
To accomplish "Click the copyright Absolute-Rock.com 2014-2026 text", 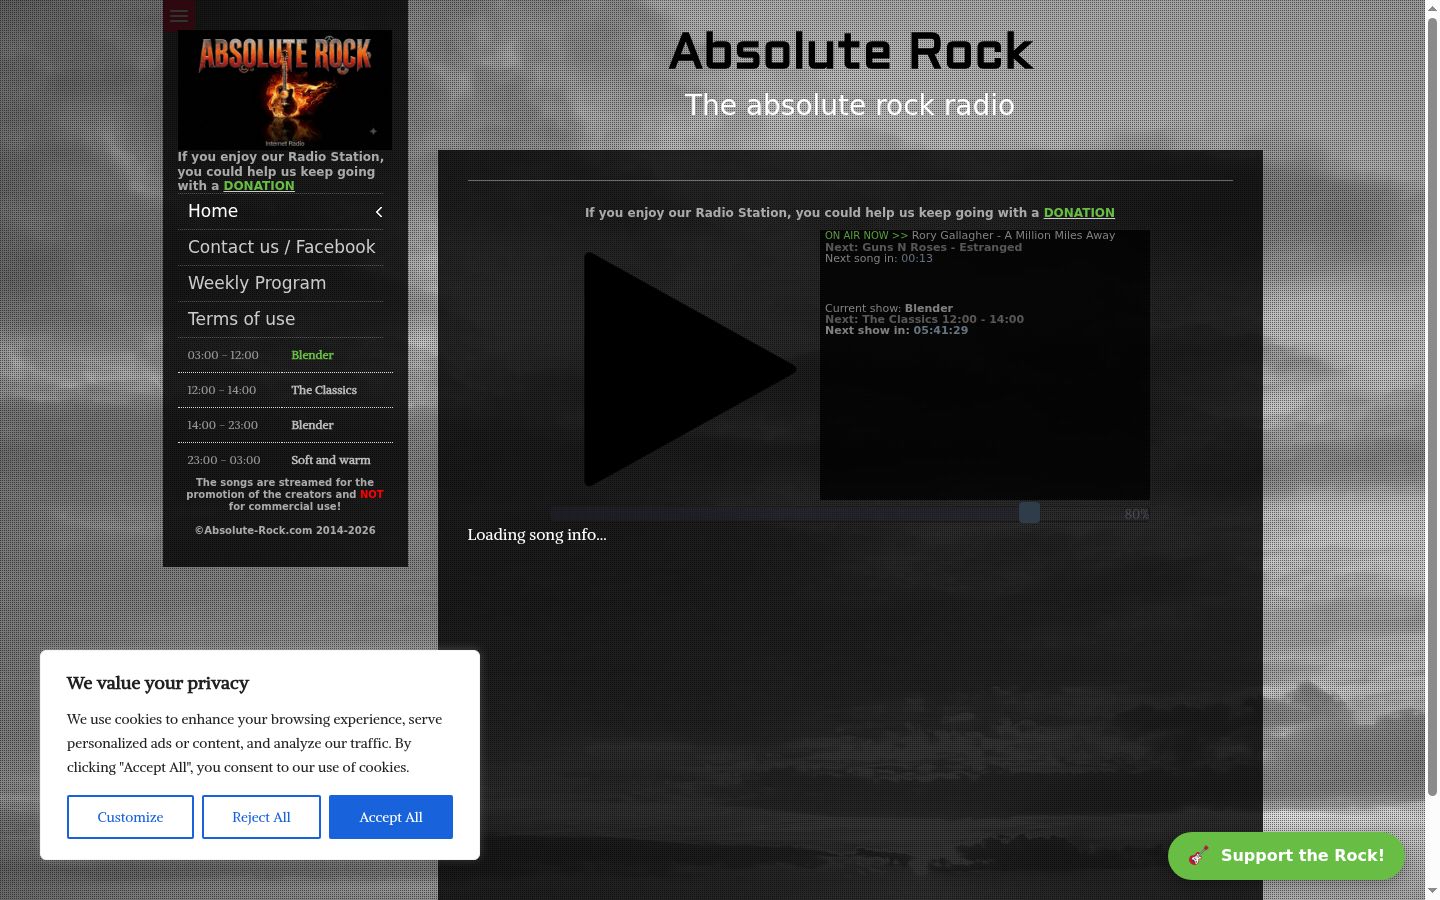I will (285, 530).
